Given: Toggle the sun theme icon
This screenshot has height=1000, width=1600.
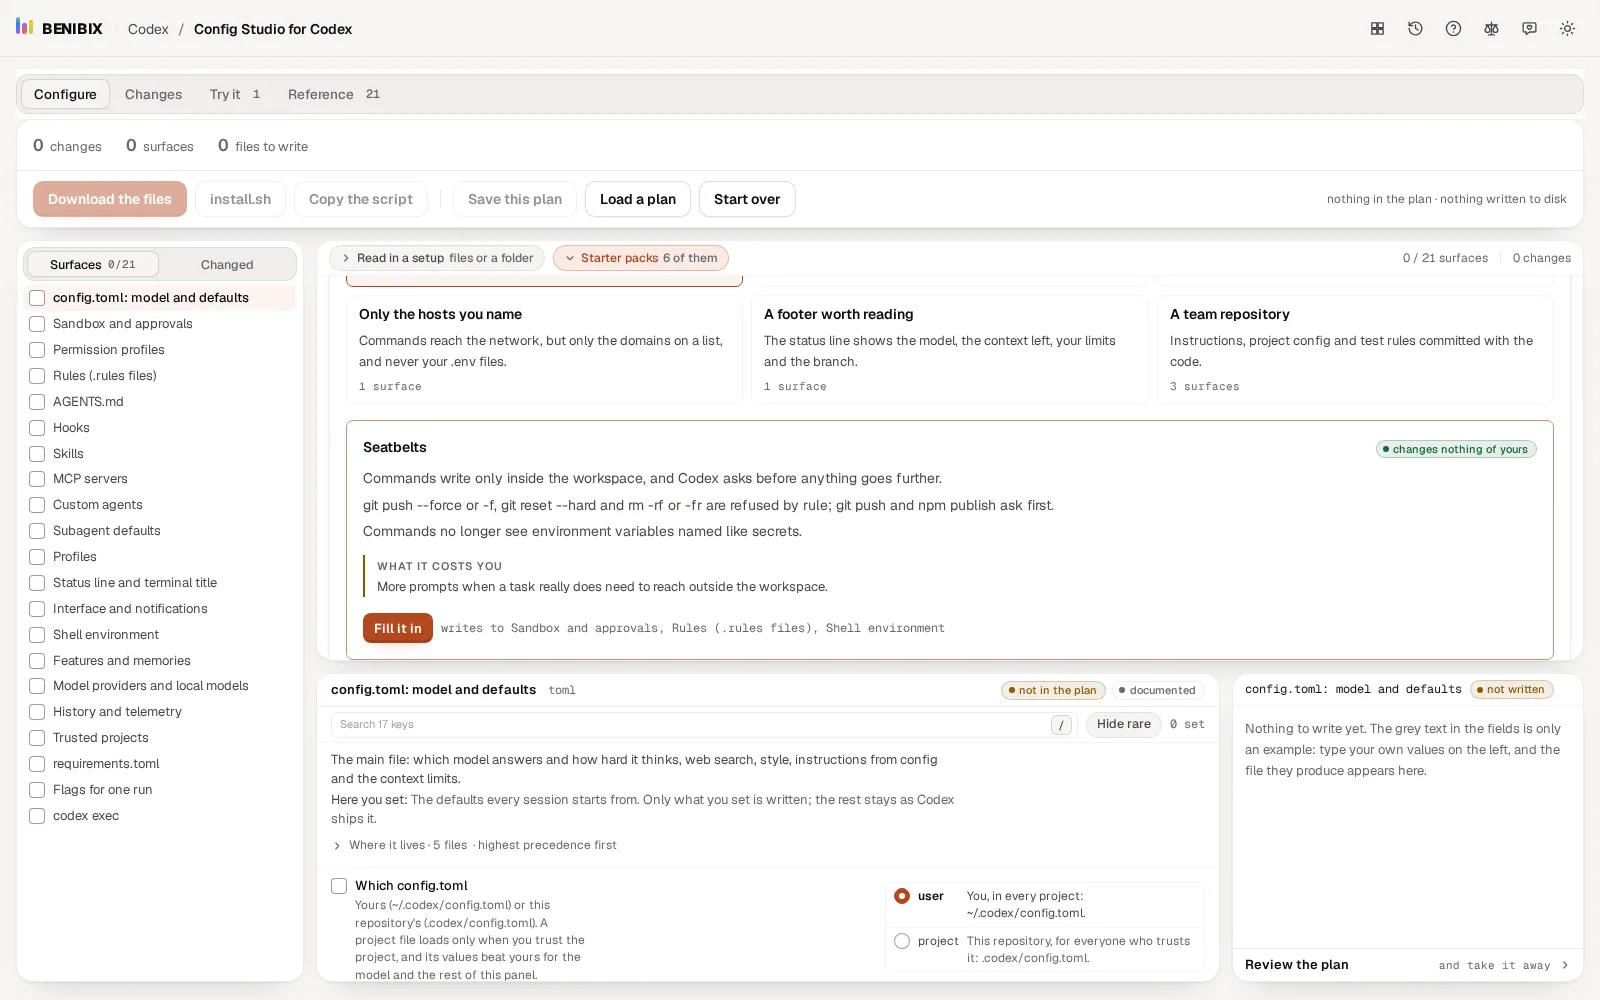Looking at the screenshot, I should pyautogui.click(x=1567, y=29).
